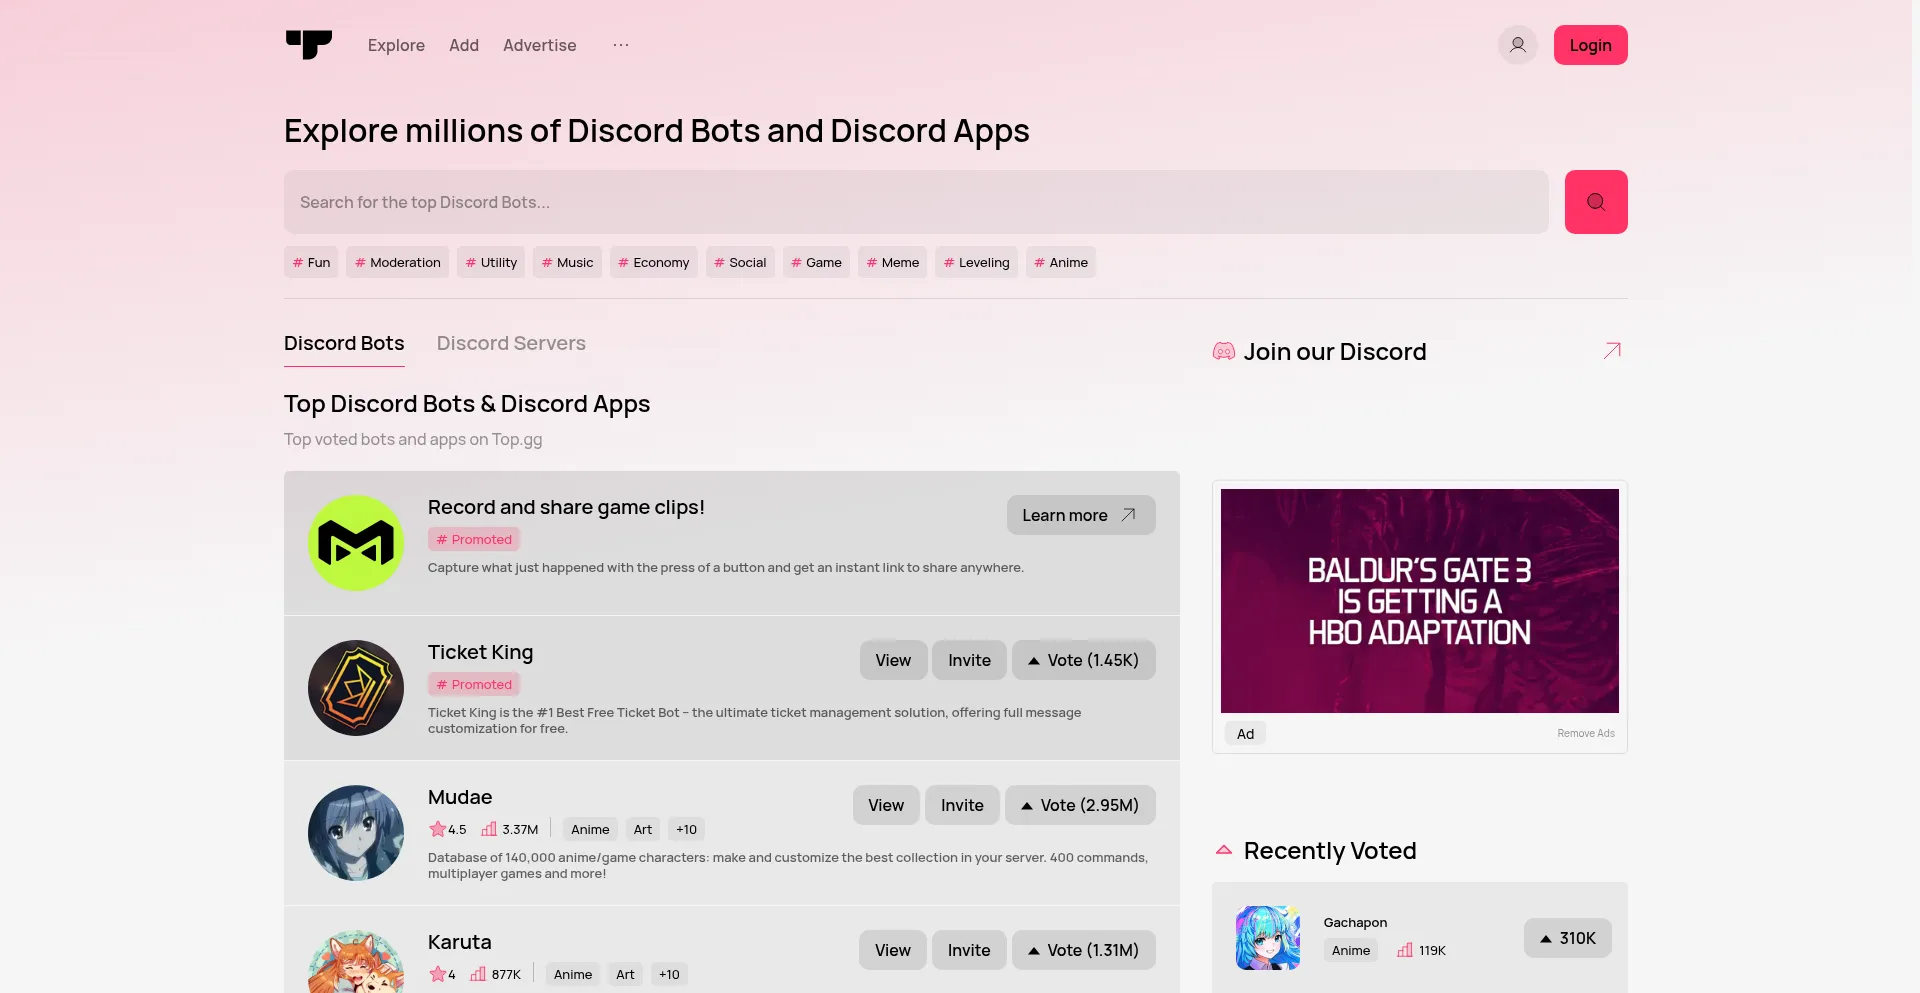Invite the Karuta bot
This screenshot has width=1920, height=993.
(969, 950)
